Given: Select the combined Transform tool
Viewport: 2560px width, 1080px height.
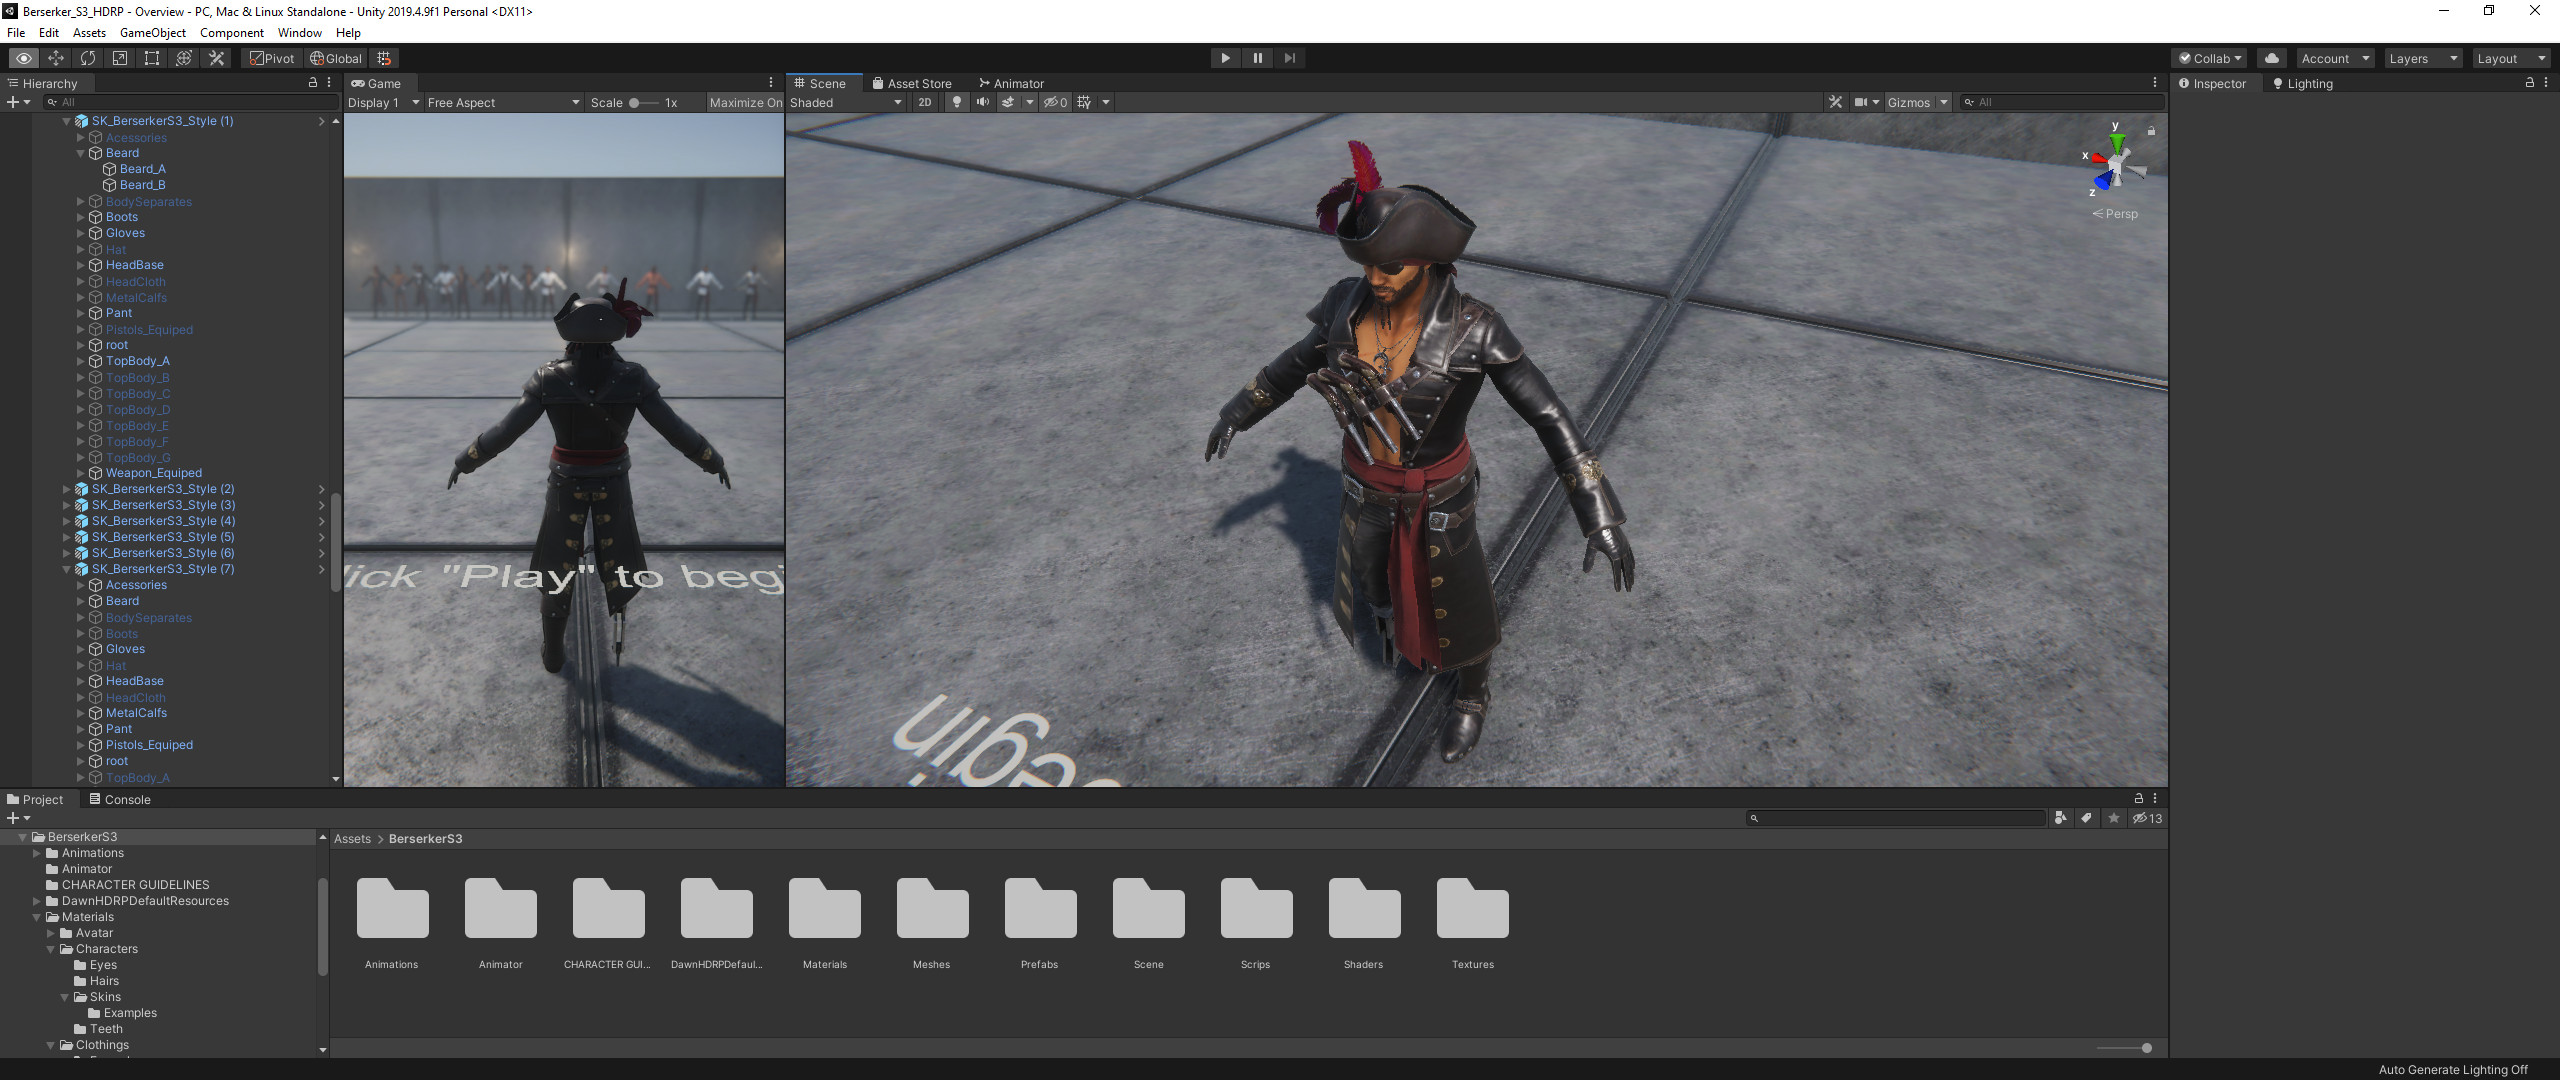Looking at the screenshot, I should (x=184, y=58).
